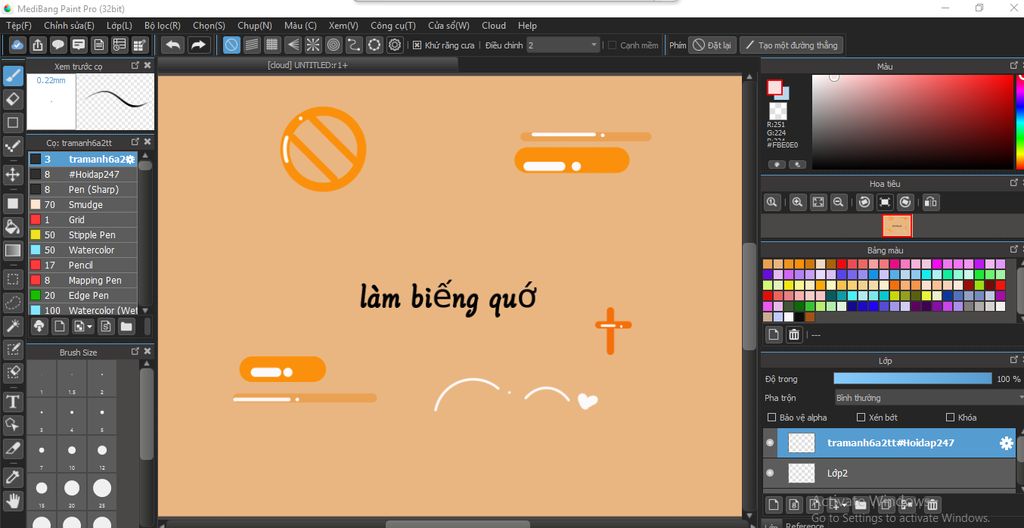
Task: Pop out the Màu panel
Action: click(x=1014, y=65)
